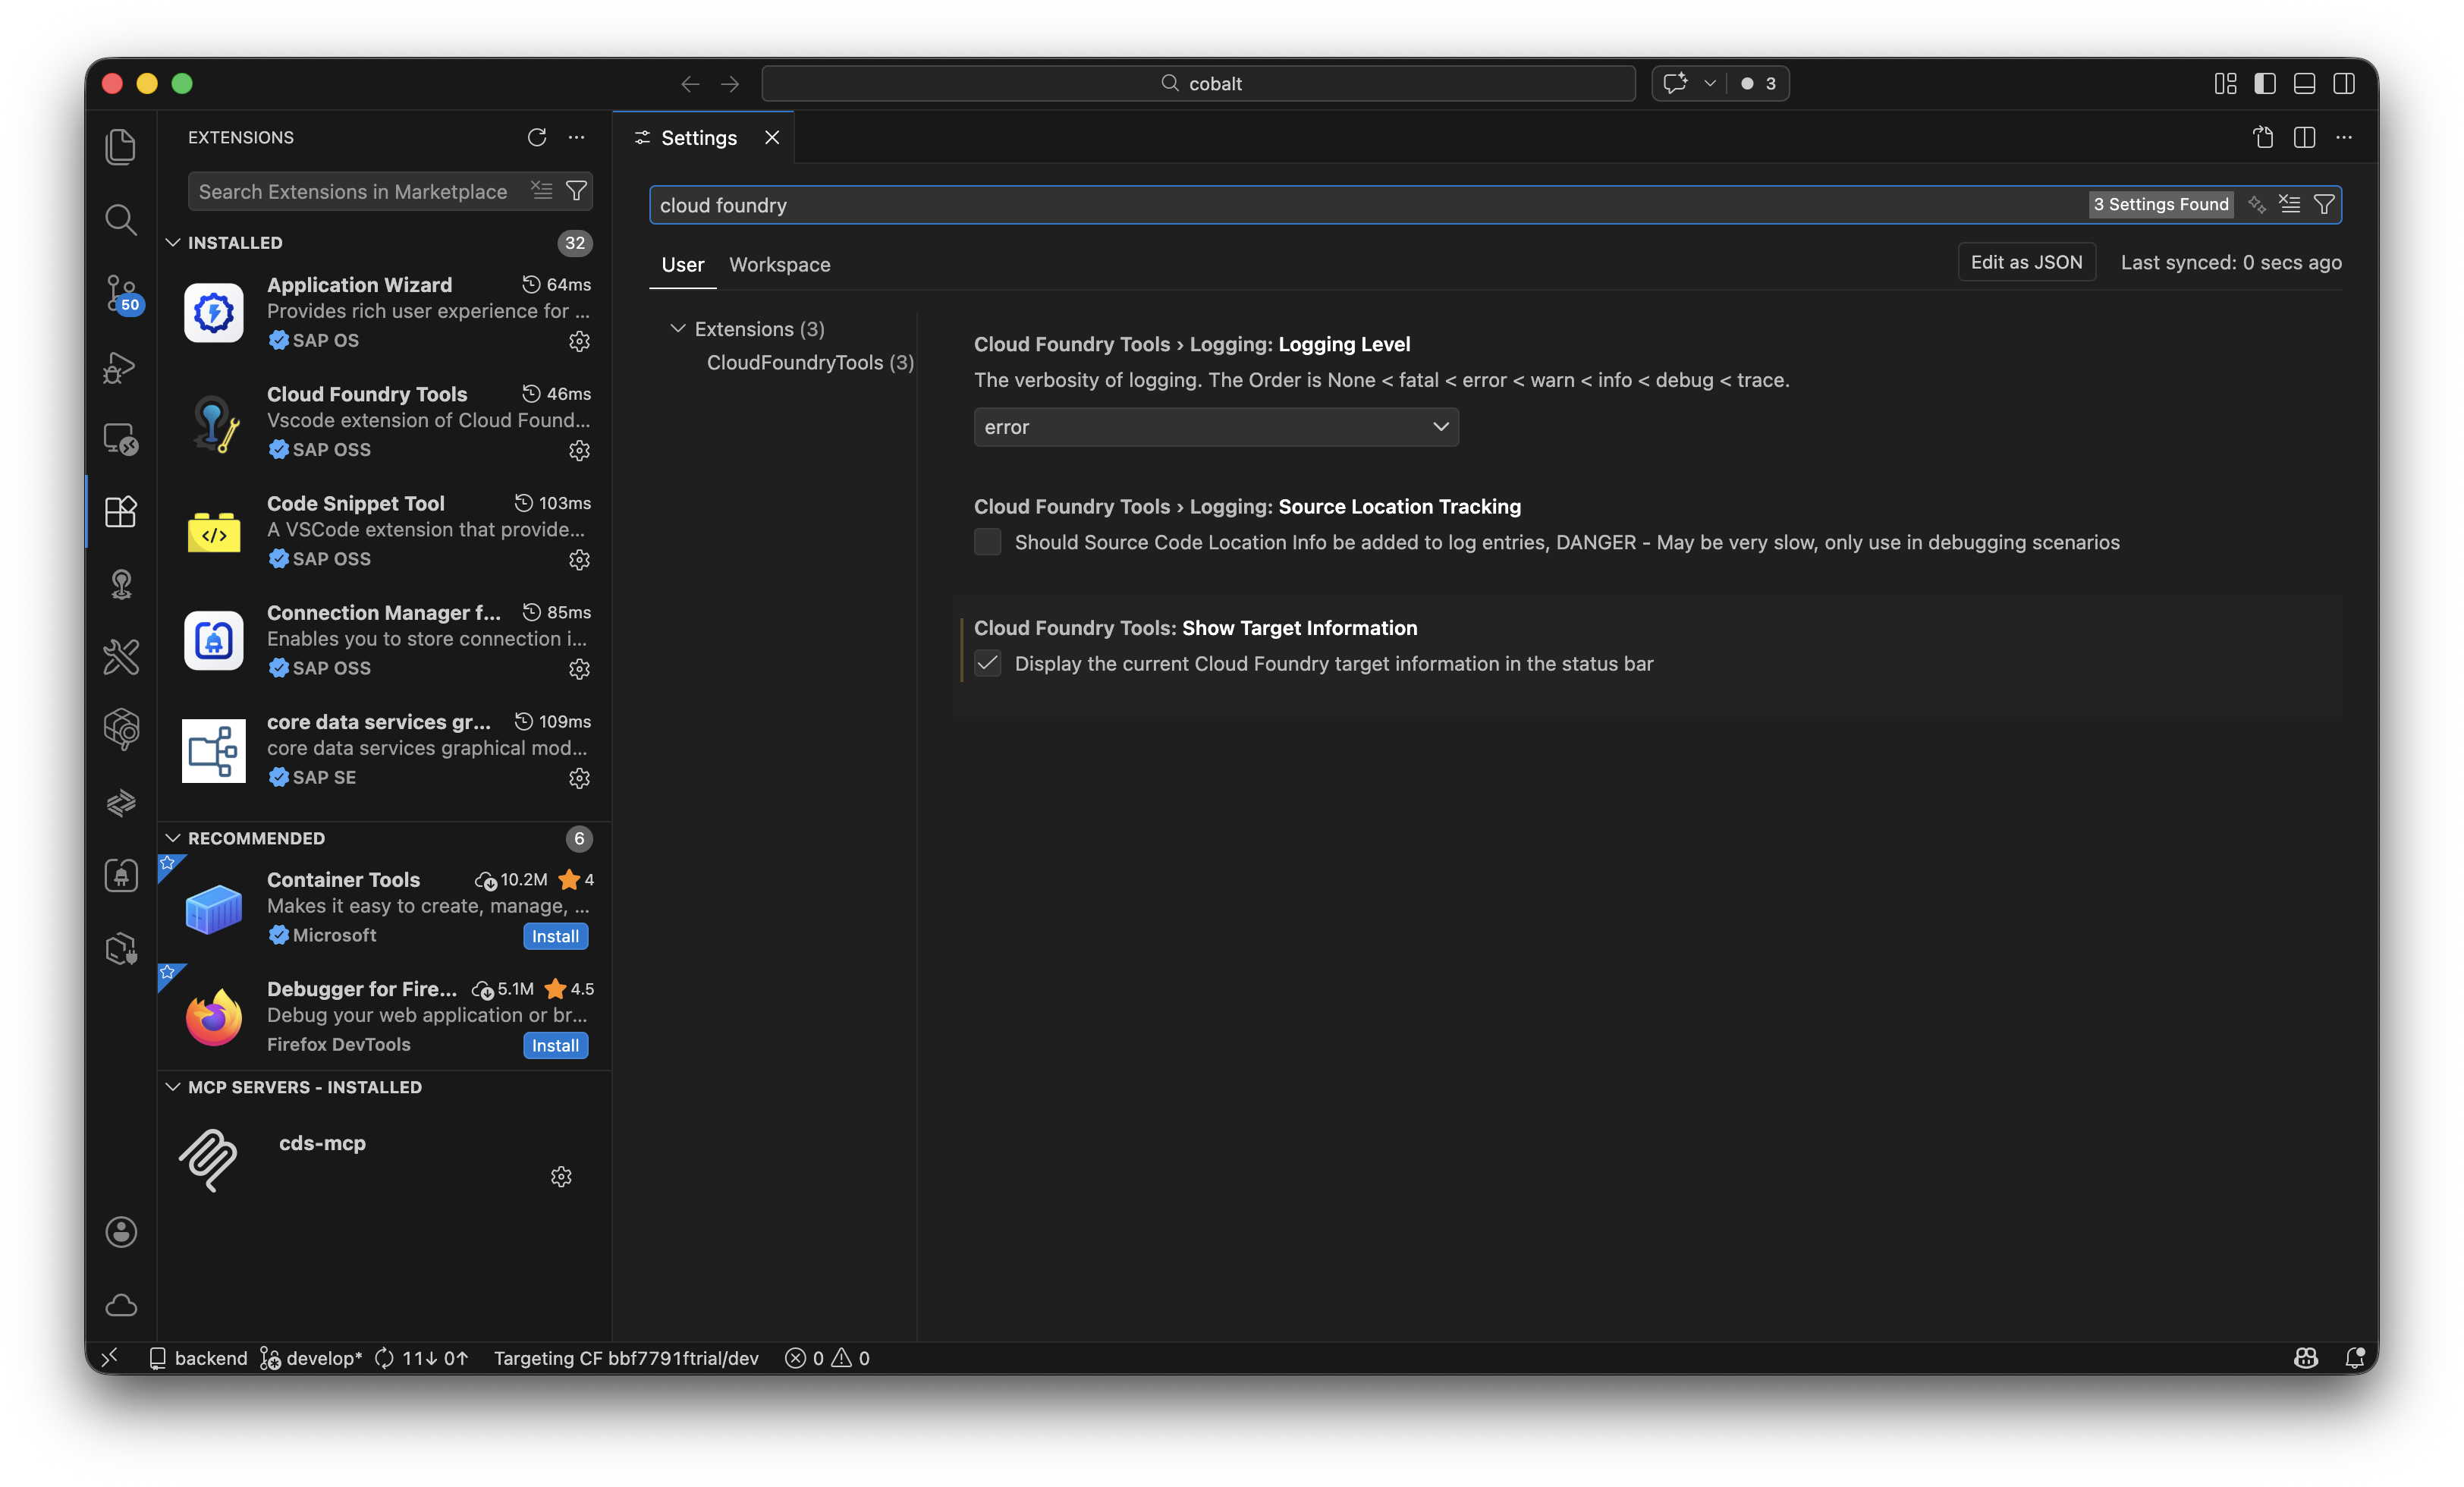The image size is (2464, 1487).
Task: Open the Search view icon
Action: click(x=121, y=220)
